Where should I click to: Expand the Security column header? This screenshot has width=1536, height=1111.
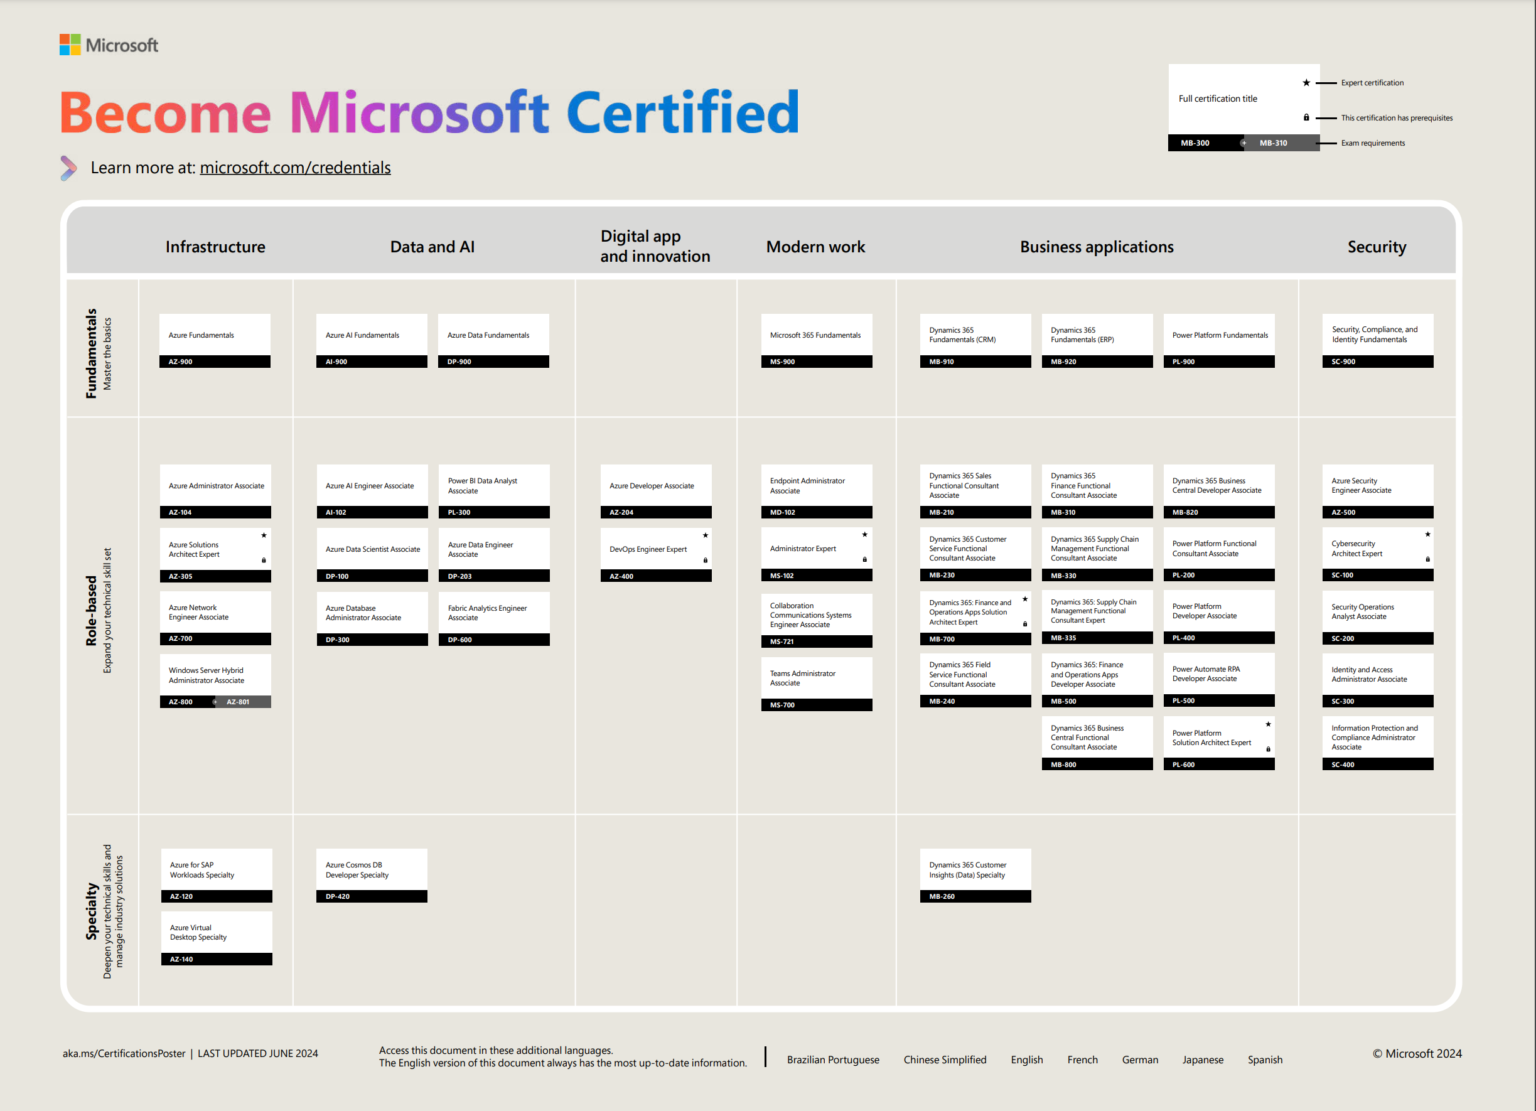click(x=1377, y=246)
